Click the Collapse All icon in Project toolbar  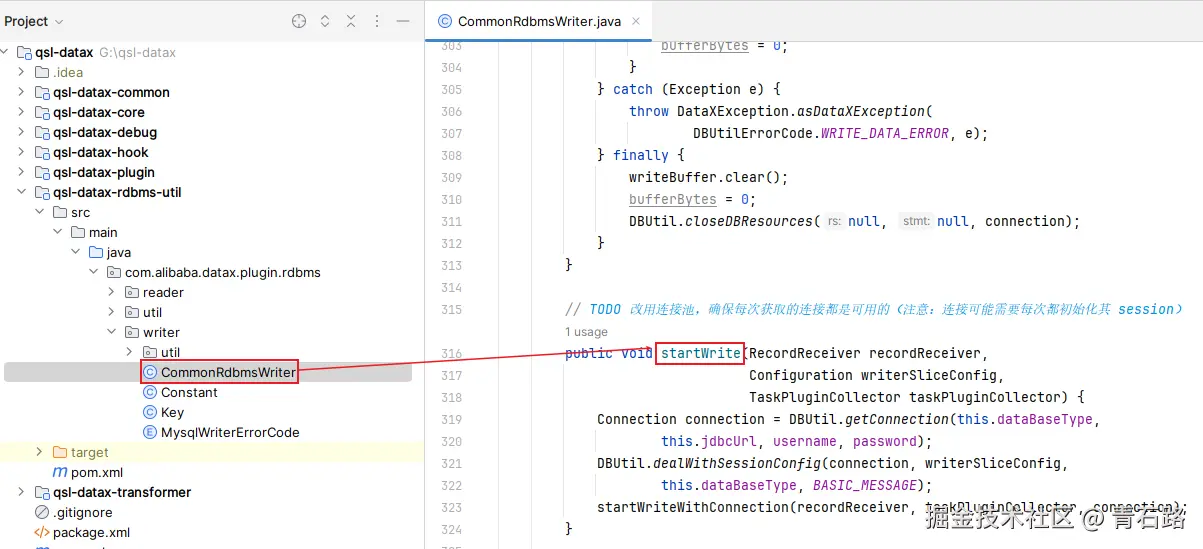click(x=351, y=21)
